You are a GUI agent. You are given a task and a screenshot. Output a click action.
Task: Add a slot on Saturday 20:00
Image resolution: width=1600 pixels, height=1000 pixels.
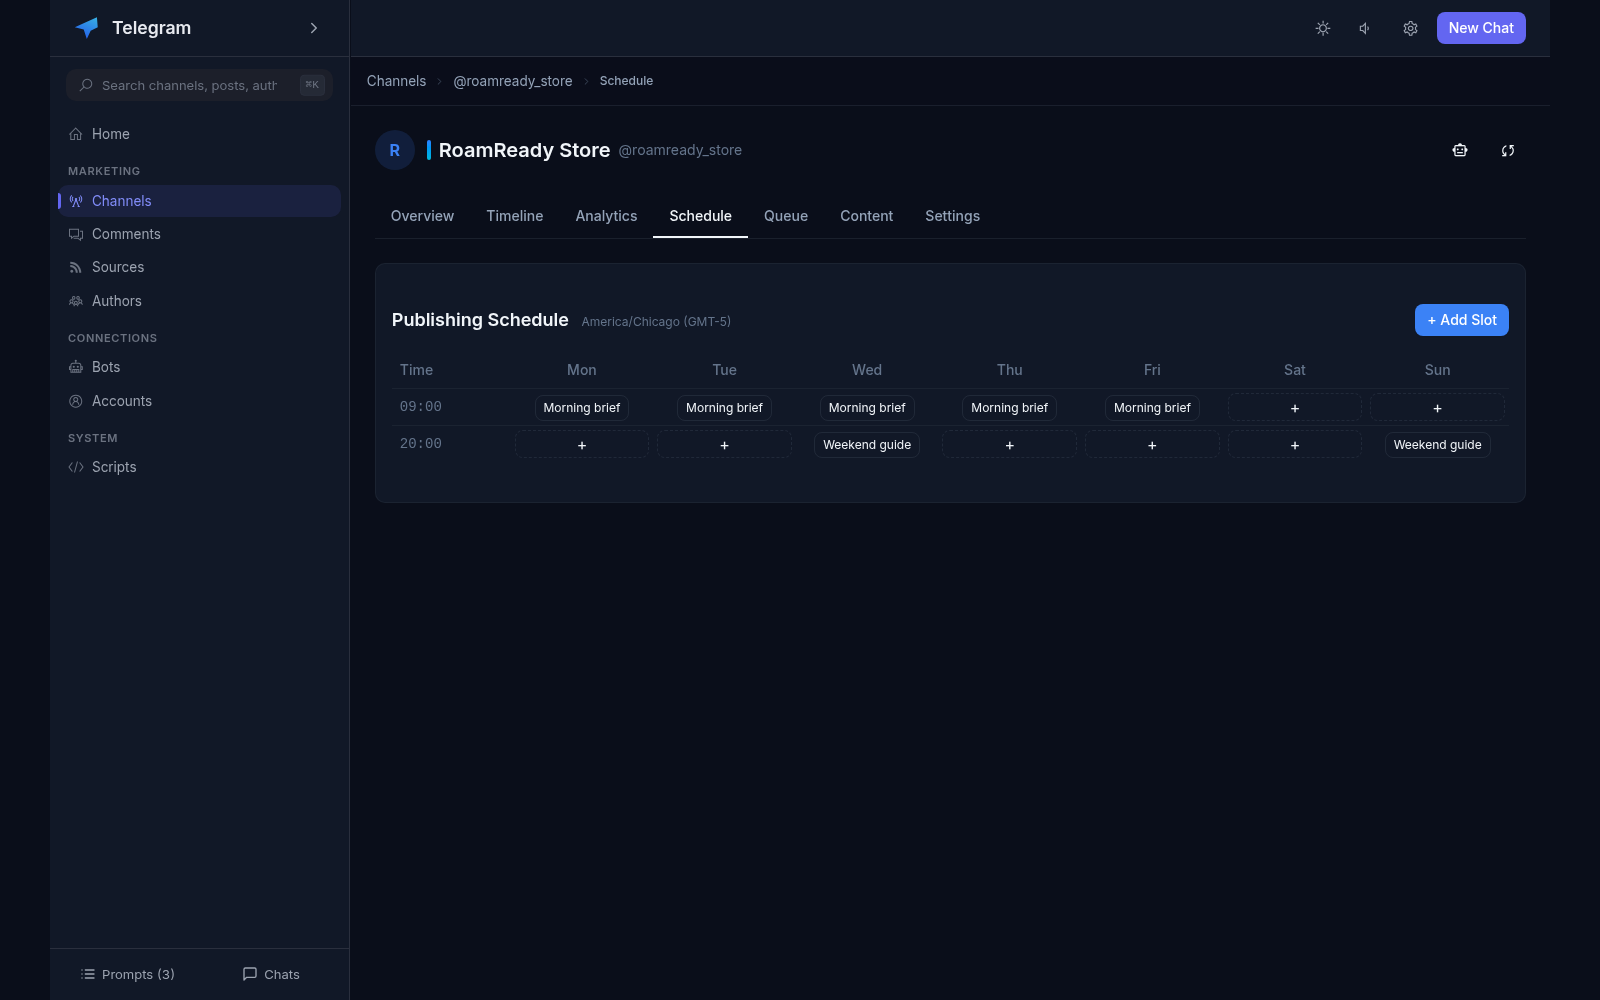[1295, 445]
